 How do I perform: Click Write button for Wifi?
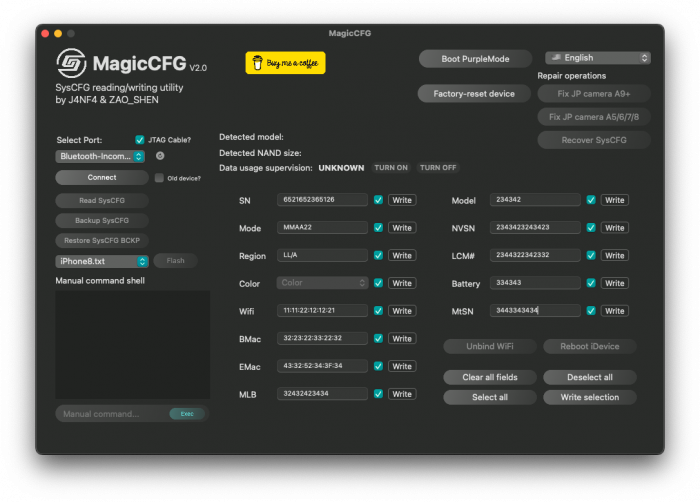[x=402, y=311]
